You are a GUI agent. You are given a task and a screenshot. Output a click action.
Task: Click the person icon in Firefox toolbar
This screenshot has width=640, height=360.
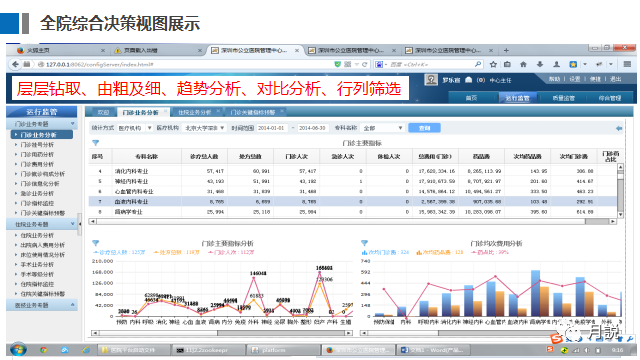(x=556, y=64)
